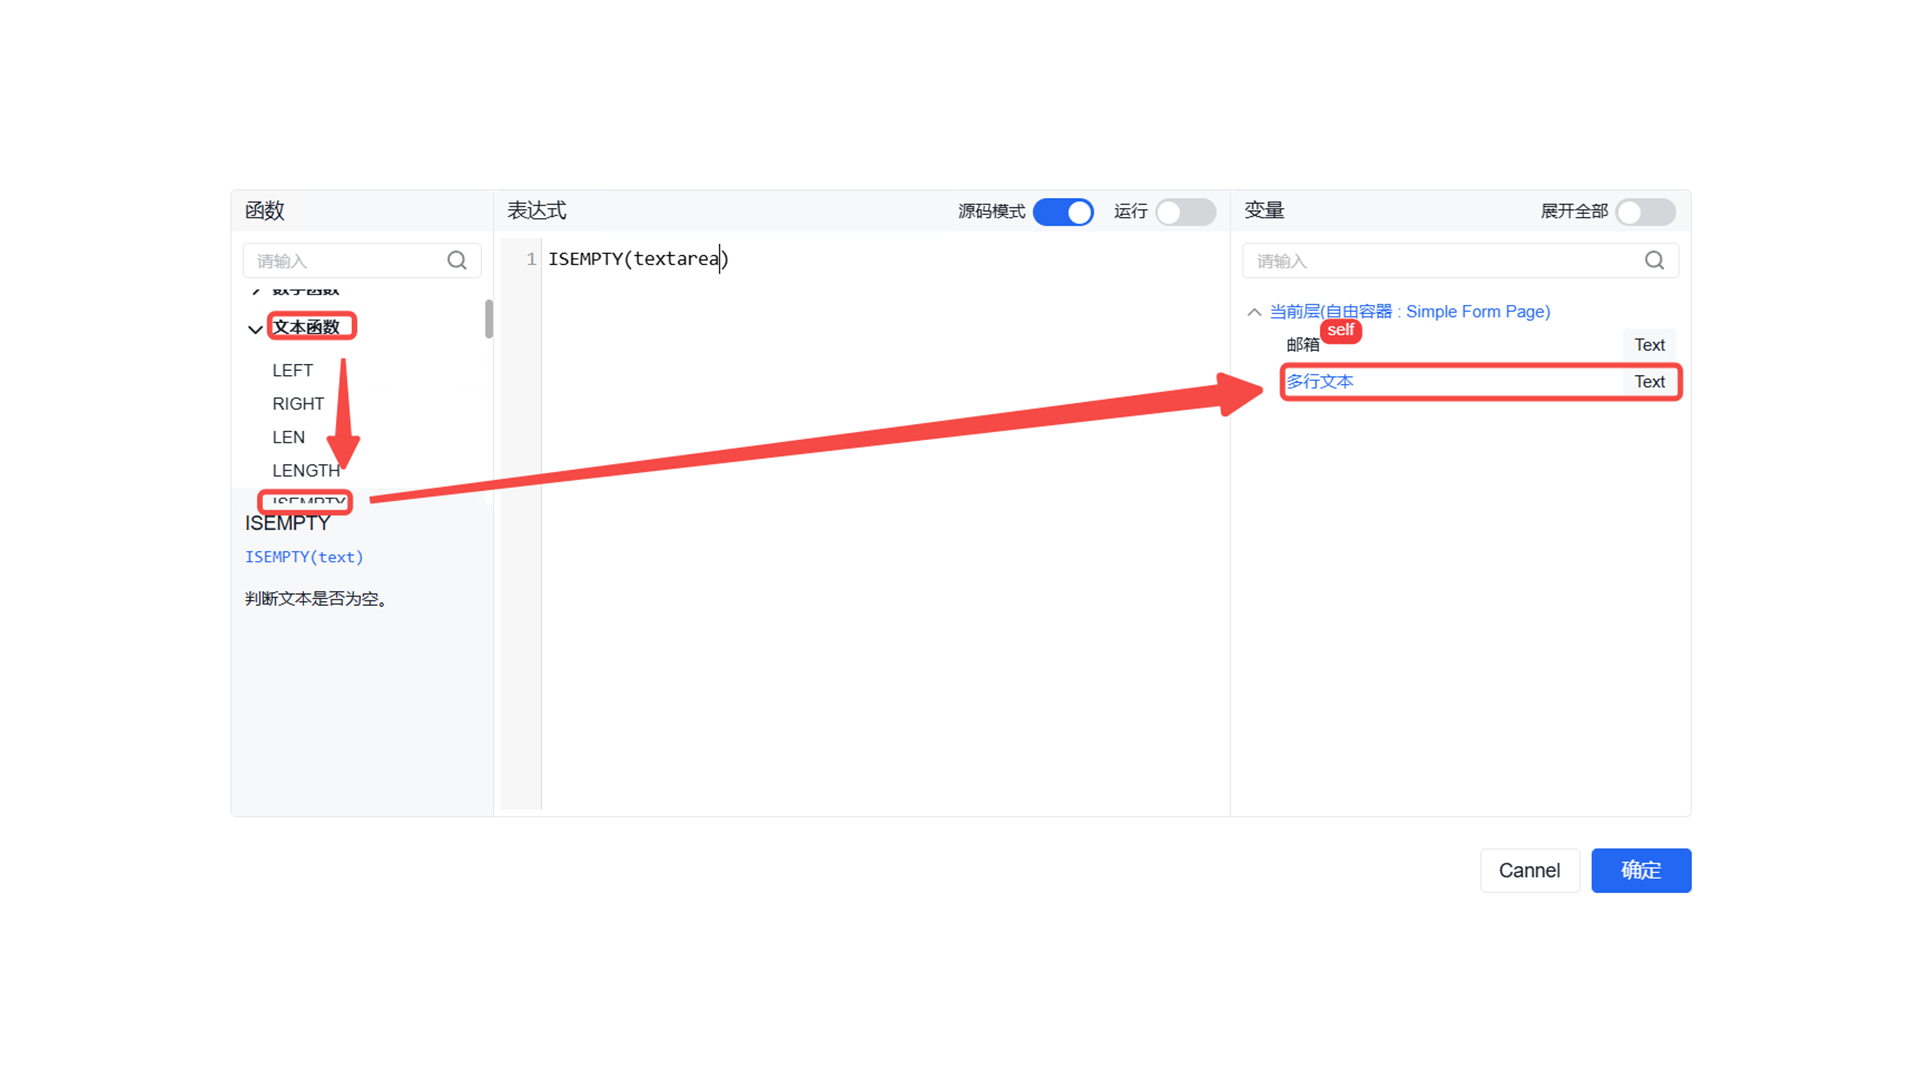
Task: Collapse the 文本函数 category chevron
Action: coord(255,328)
